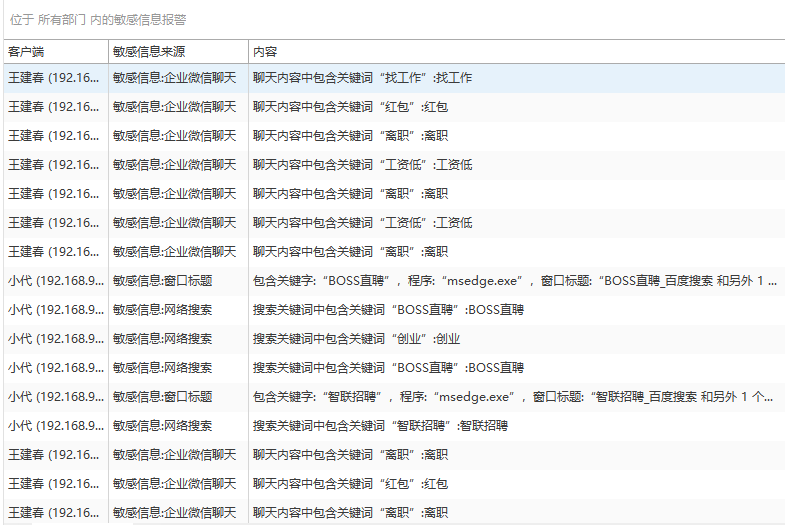Click 小代 client cell in 创业 row
The image size is (785, 525).
point(54,339)
